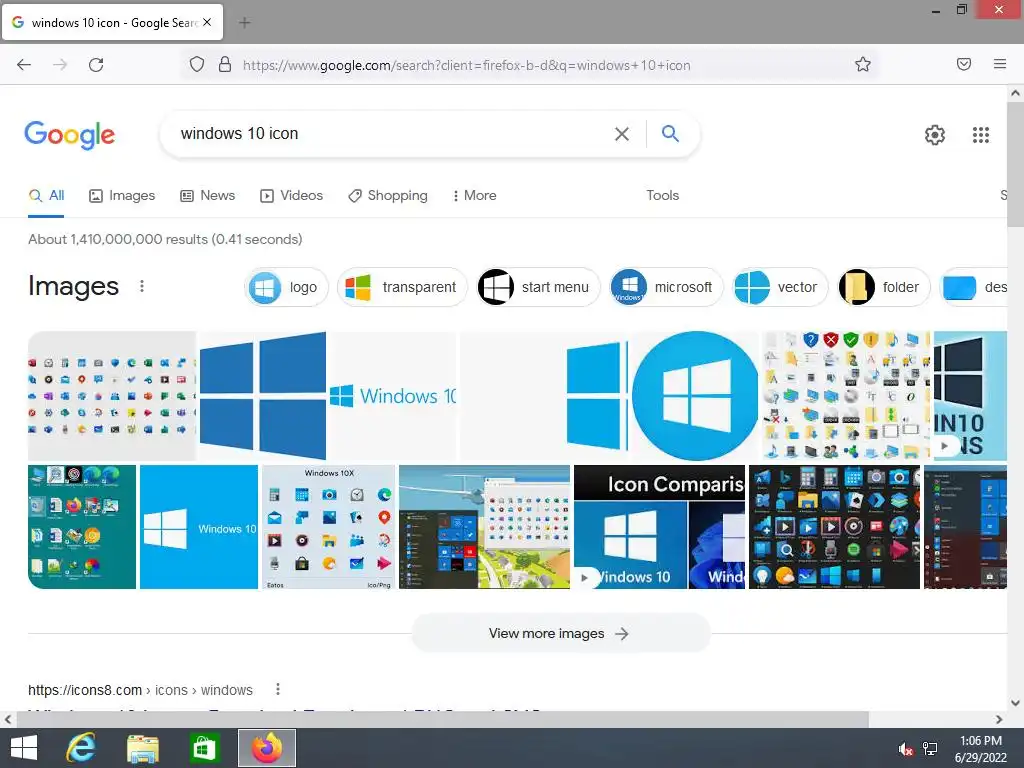The image size is (1024, 768).
Task: Click the Firefox taskbar icon
Action: click(266, 748)
